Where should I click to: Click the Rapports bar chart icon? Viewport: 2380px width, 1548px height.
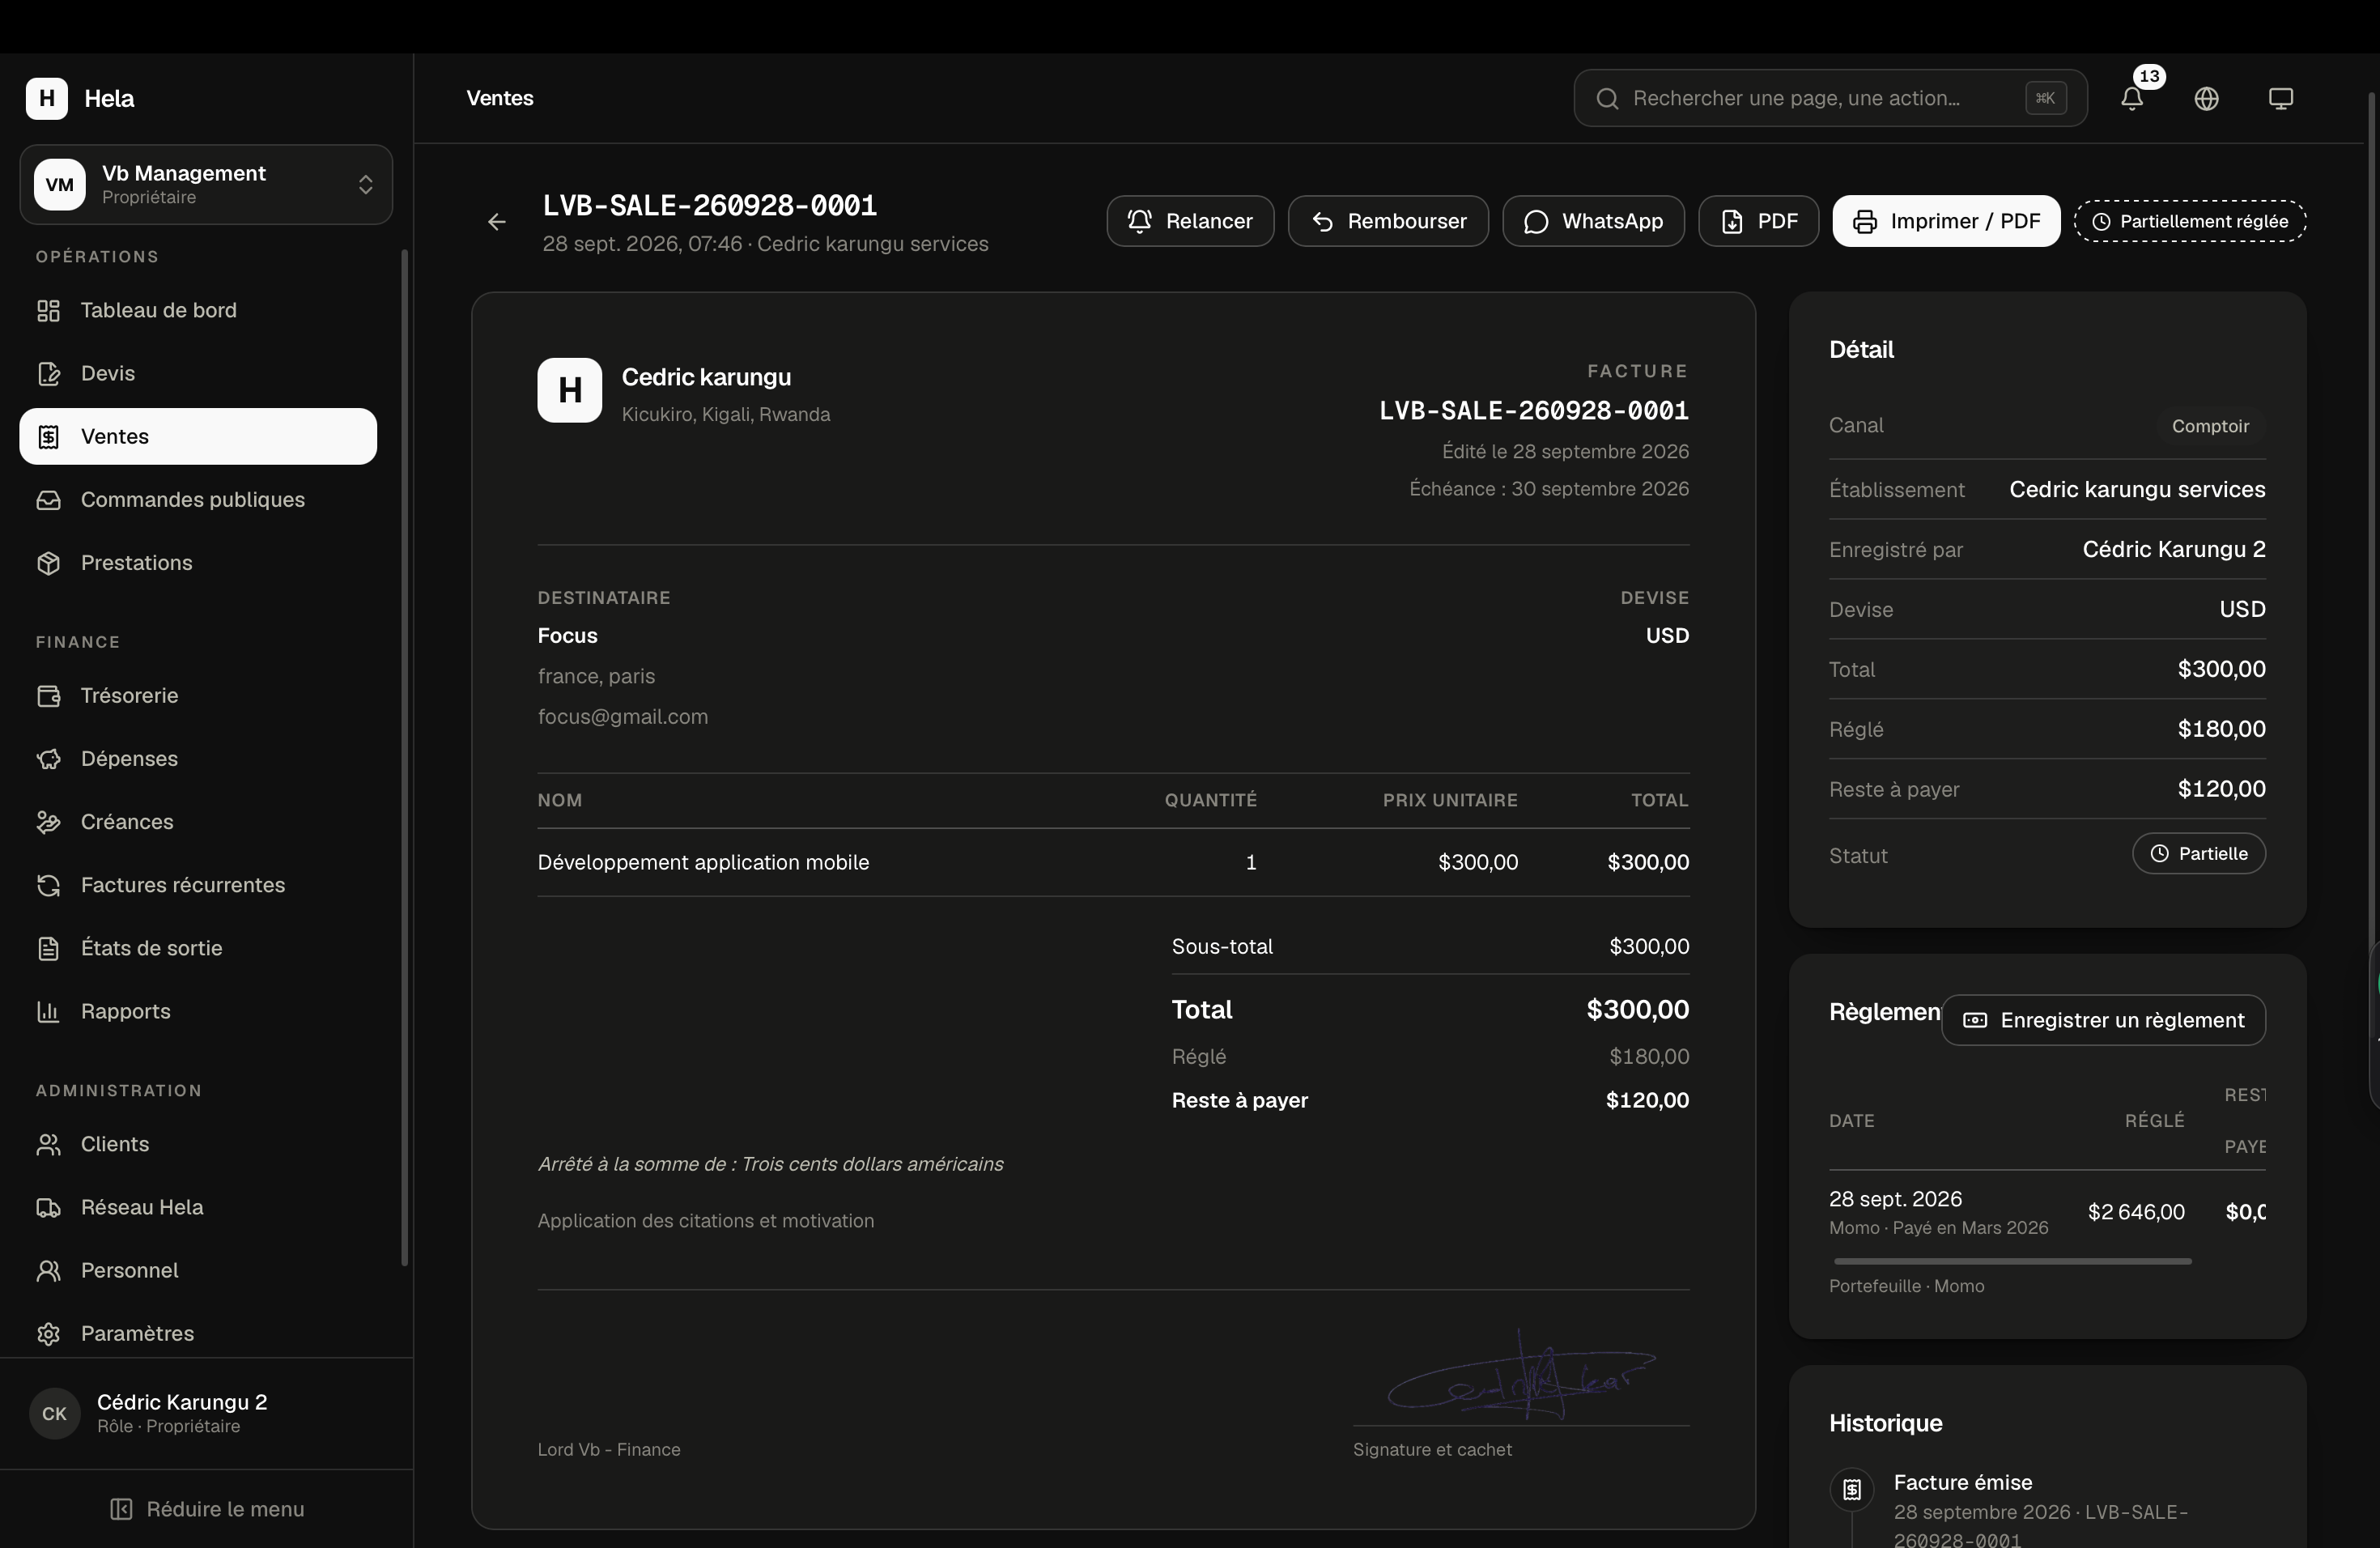coord(48,1011)
